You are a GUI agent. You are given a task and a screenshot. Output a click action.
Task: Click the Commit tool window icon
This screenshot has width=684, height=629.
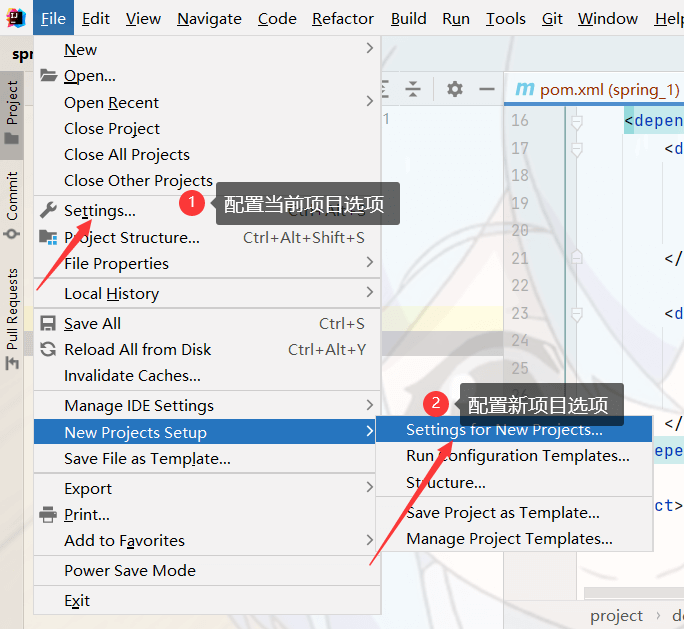click(x=12, y=234)
